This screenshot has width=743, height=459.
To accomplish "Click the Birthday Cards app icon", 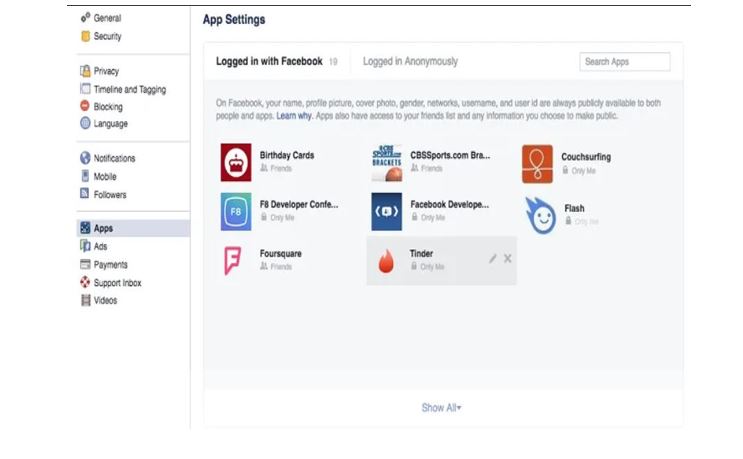I will point(236,163).
